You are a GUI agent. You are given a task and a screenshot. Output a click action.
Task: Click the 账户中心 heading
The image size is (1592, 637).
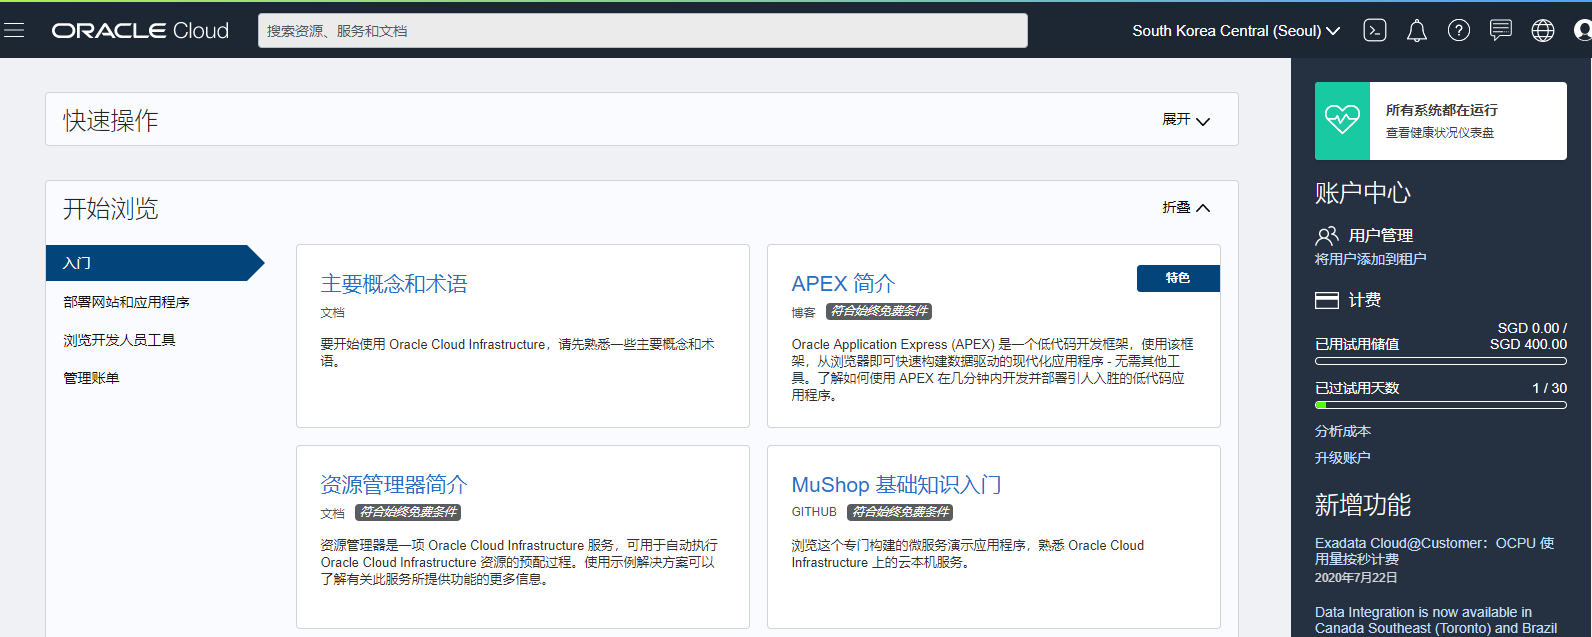(1363, 193)
